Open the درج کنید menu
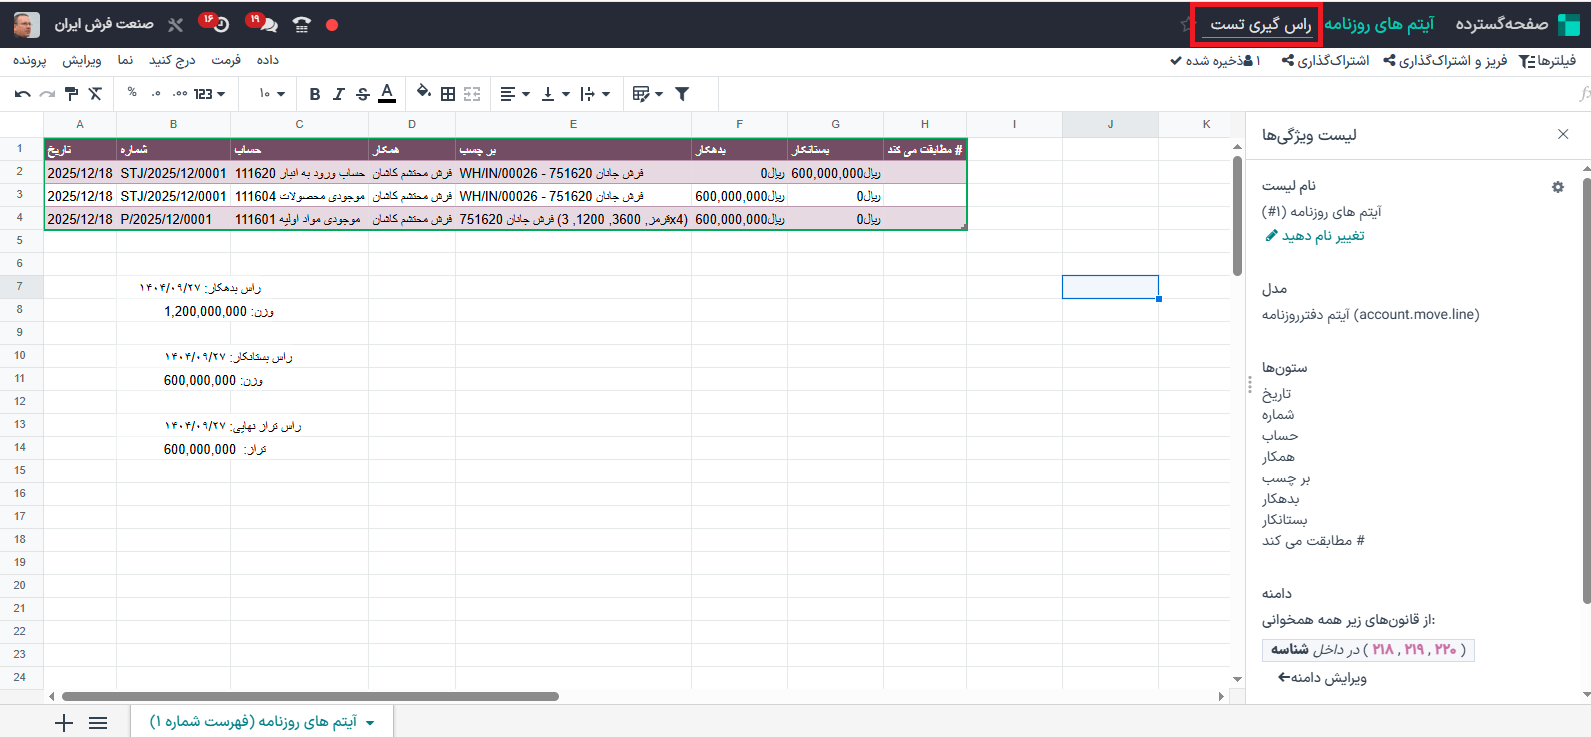Viewport: 1591px width, 737px height. 172,60
